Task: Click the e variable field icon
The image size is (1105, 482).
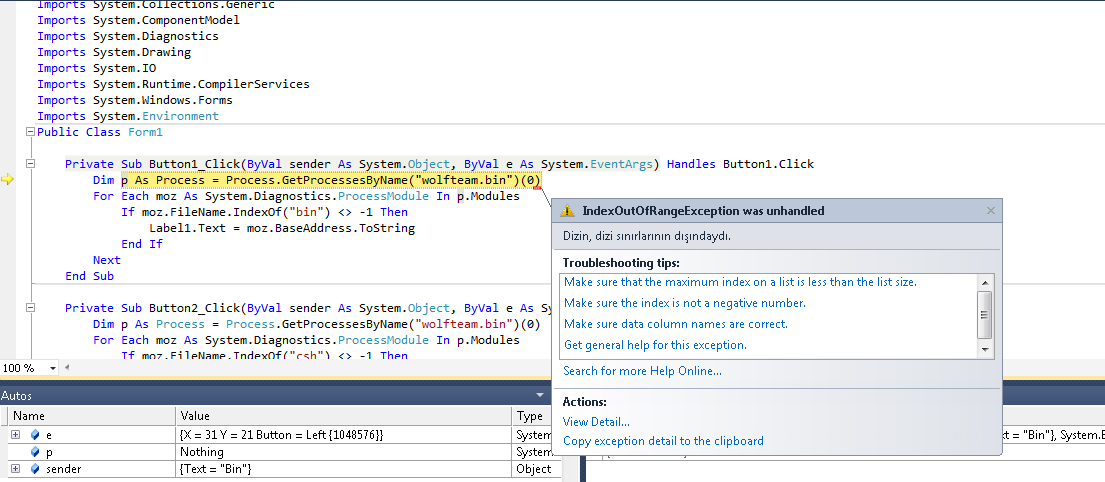Action: [x=35, y=435]
